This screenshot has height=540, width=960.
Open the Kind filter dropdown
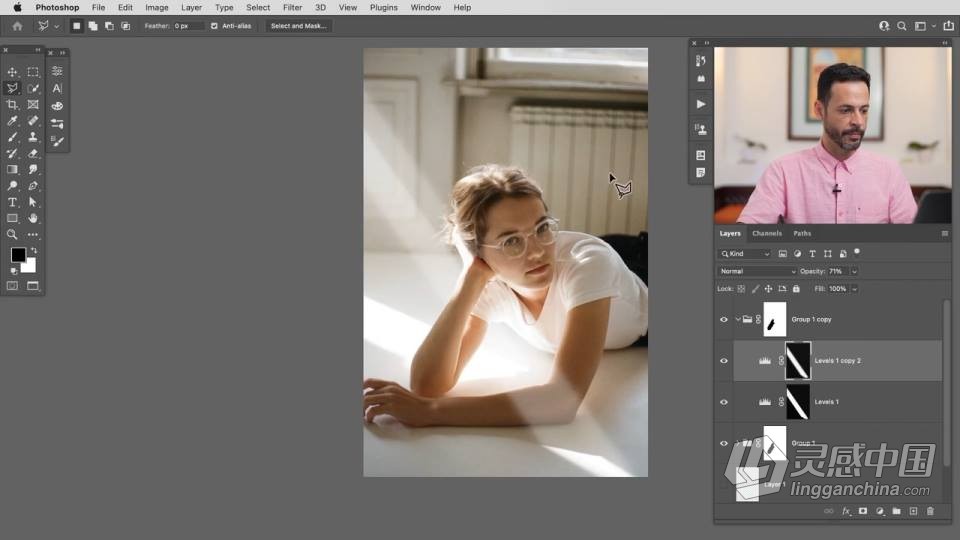(x=745, y=253)
